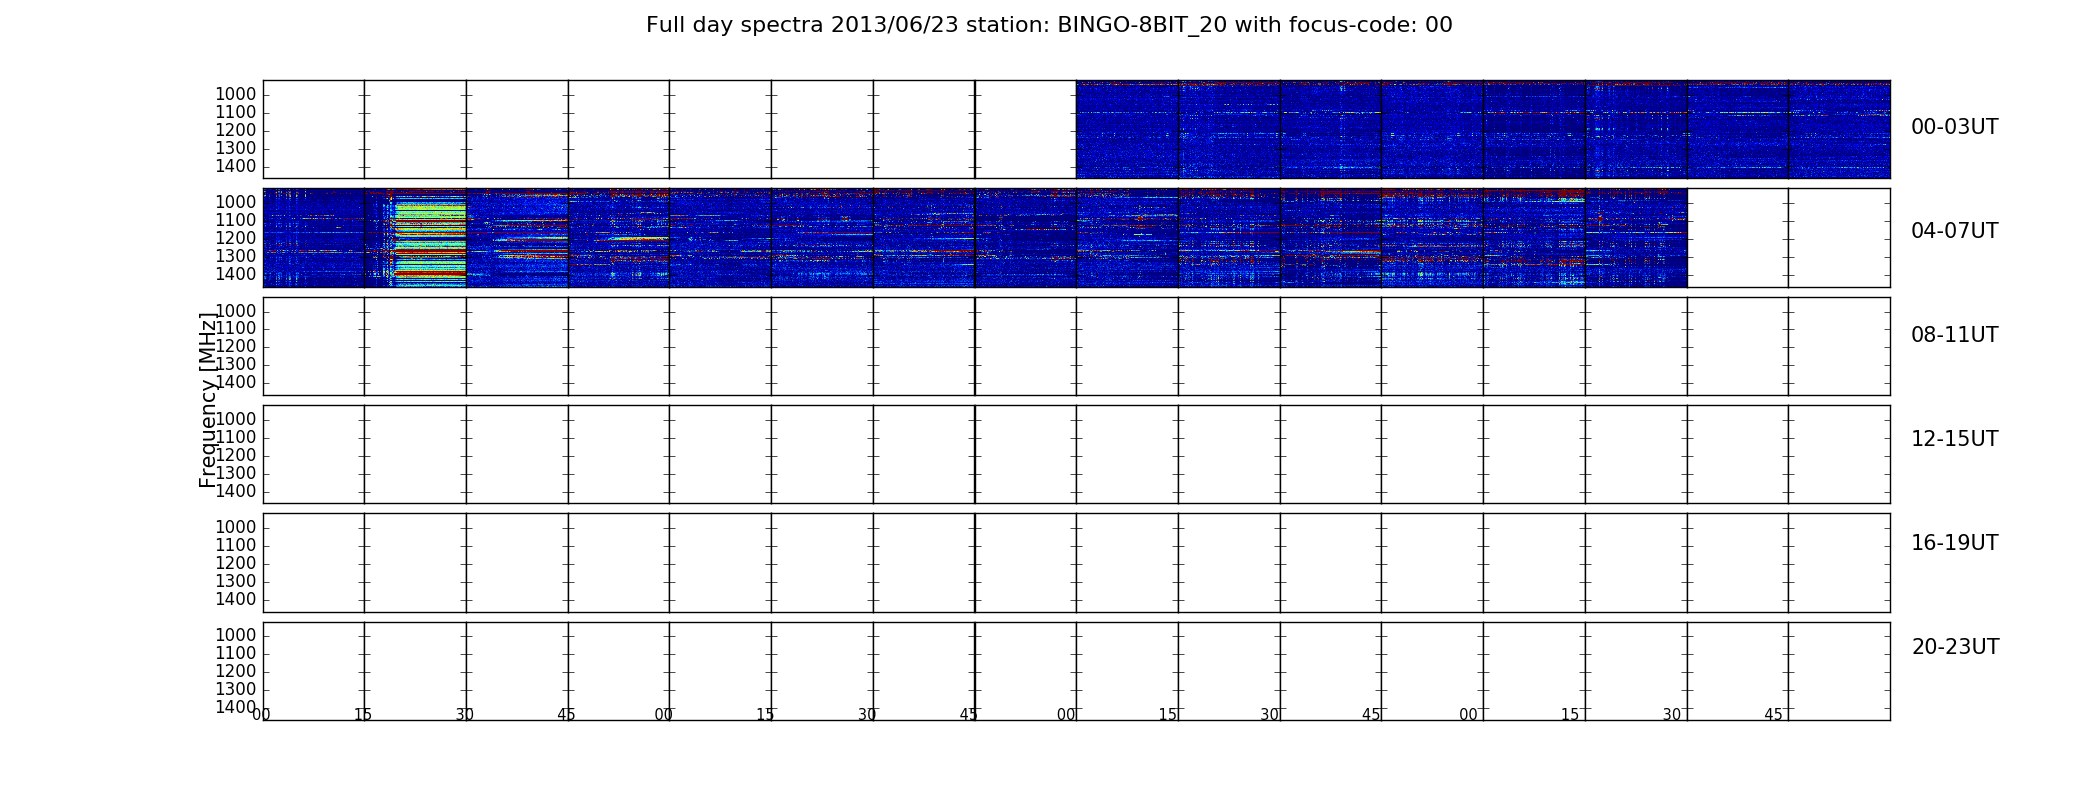This screenshot has width=2100, height=800.
Task: Select the '08-11UT' row label
Action: pos(1954,335)
